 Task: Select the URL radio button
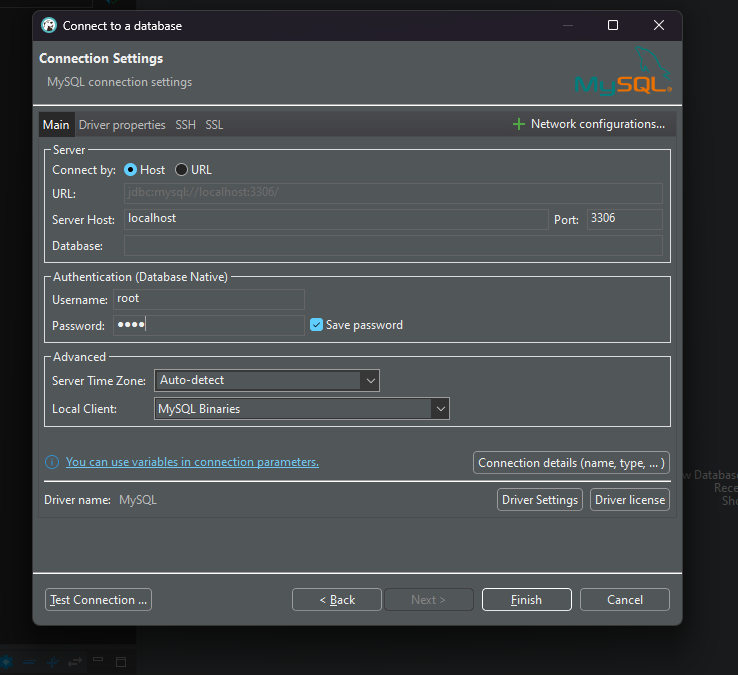click(181, 170)
